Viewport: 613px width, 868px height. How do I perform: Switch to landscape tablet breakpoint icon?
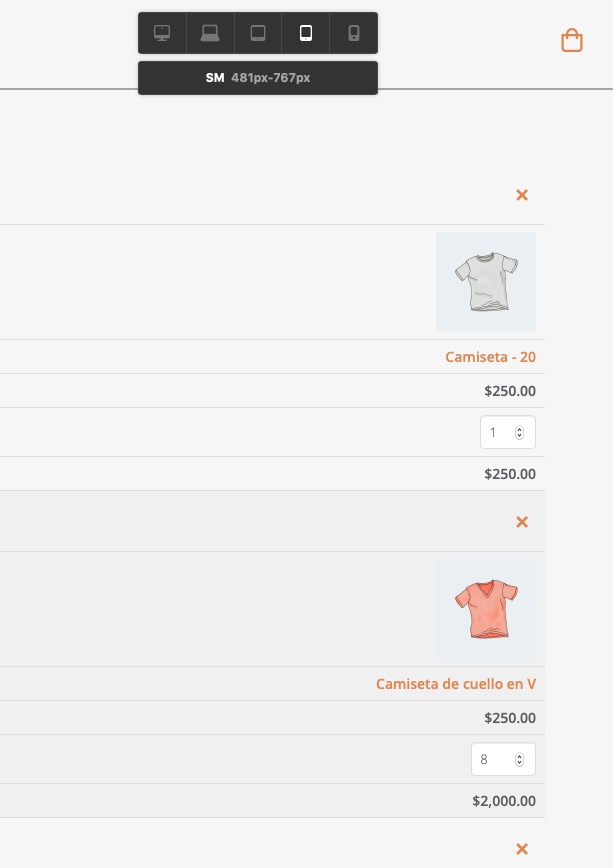point(258,33)
